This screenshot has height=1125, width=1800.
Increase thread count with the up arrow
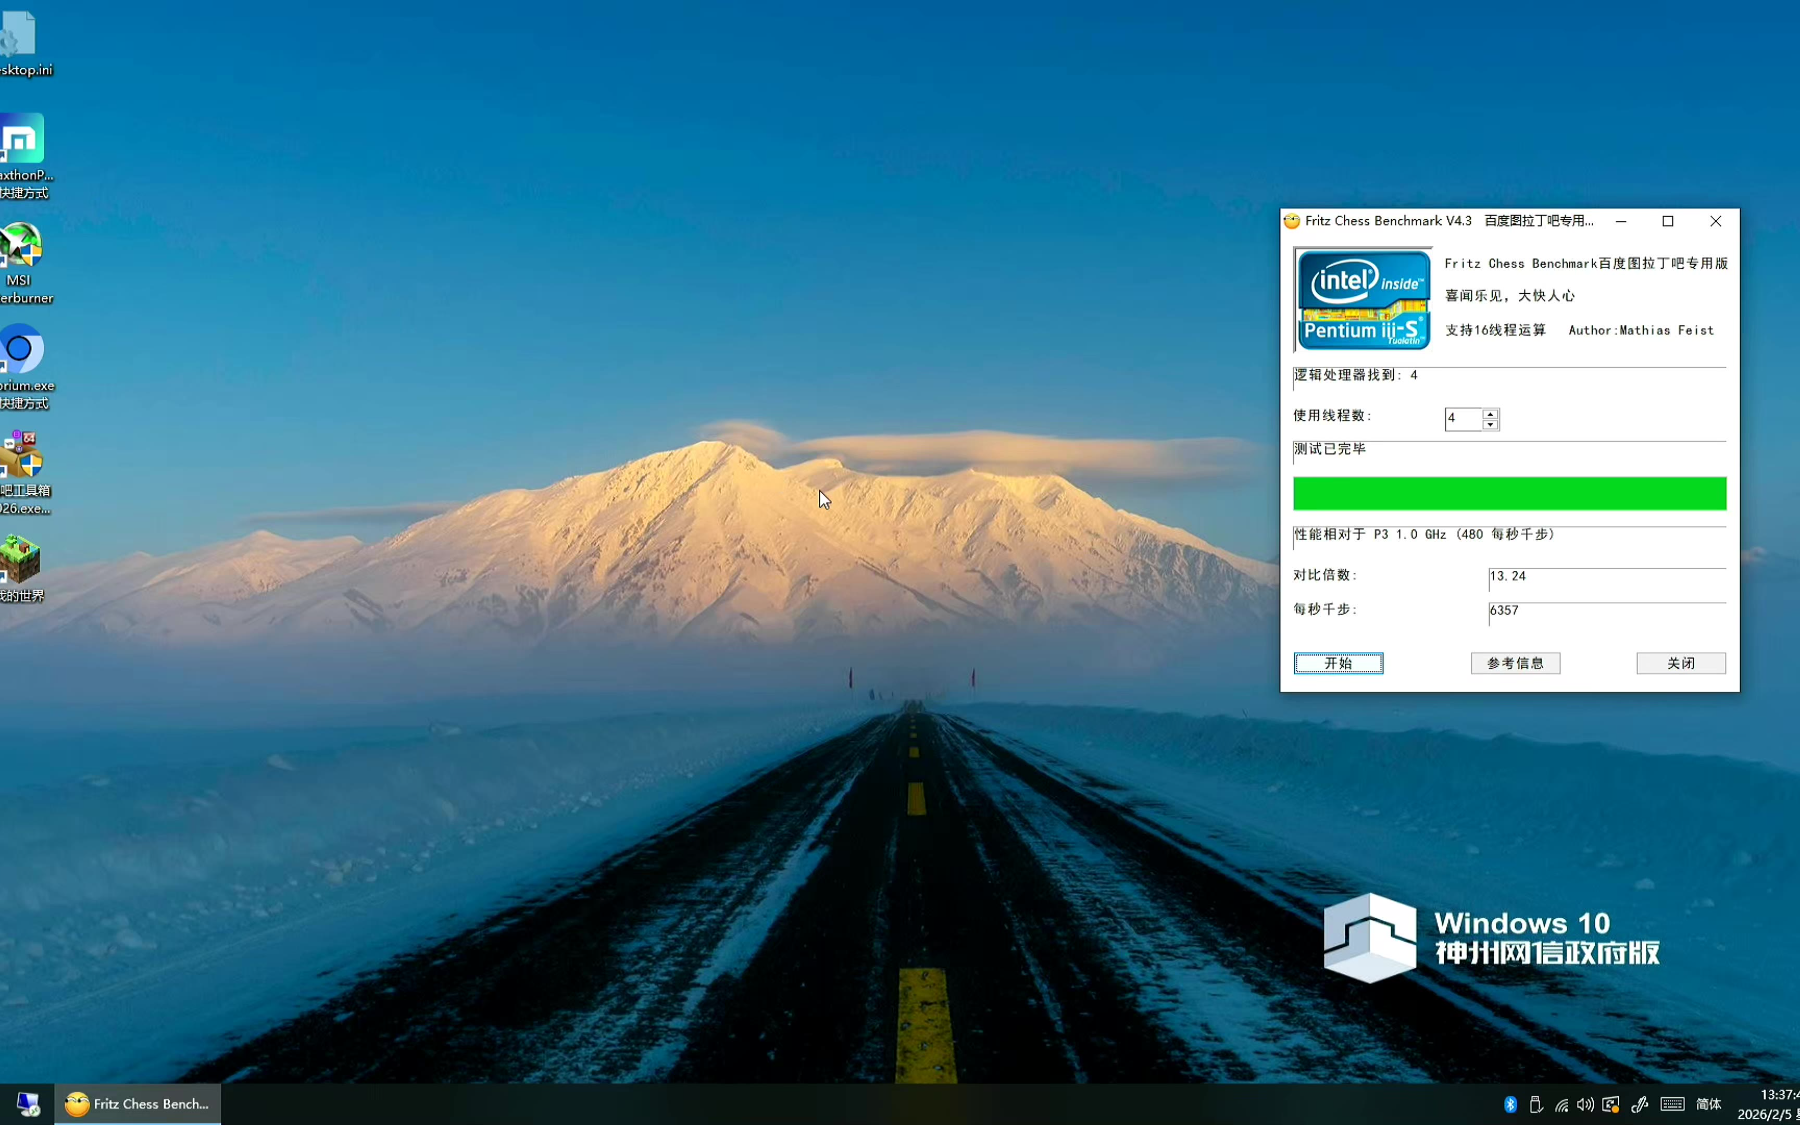pos(1490,413)
